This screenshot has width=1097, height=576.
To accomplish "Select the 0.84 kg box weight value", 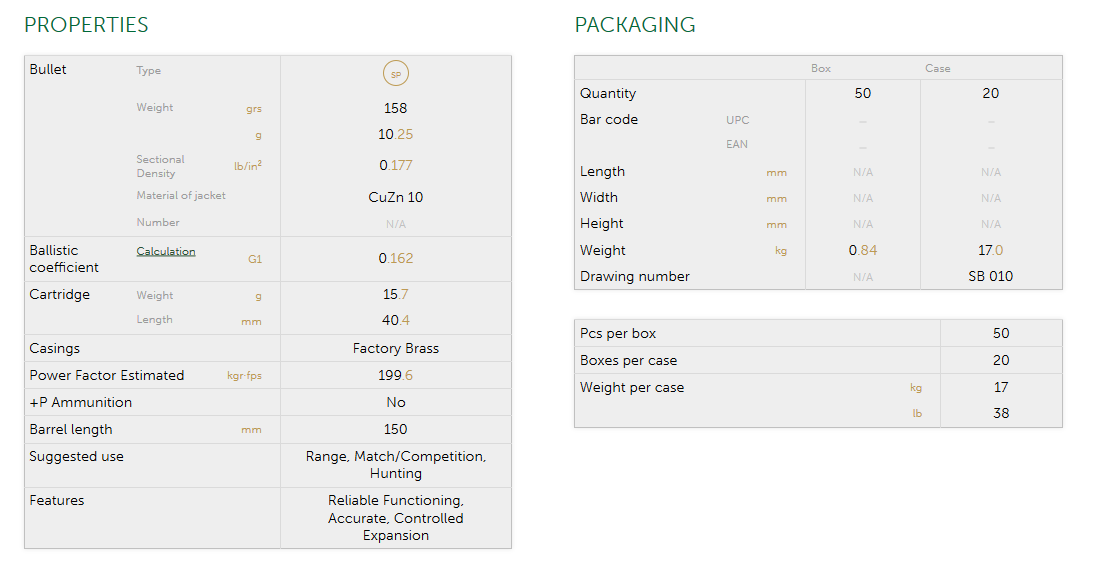I will coord(862,250).
